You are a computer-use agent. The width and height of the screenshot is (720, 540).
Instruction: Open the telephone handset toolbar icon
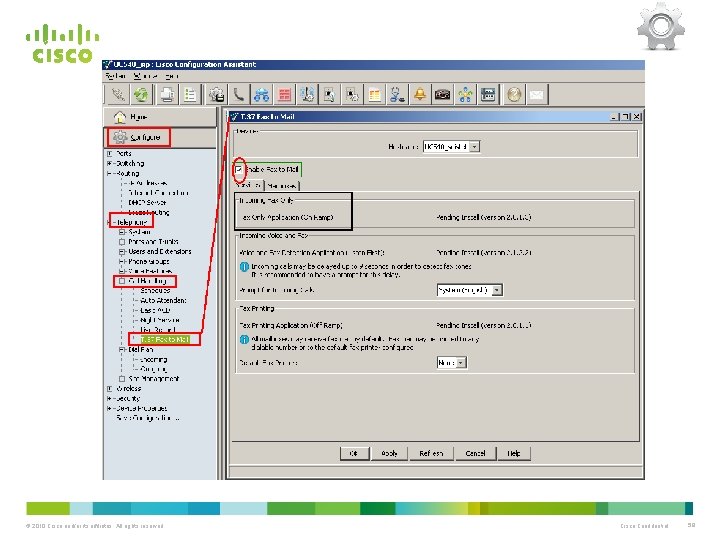[239, 95]
